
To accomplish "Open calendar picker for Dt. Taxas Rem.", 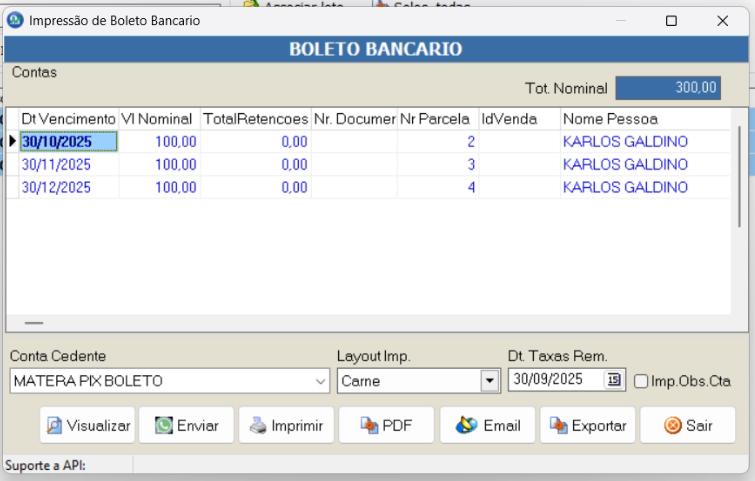I will 614,380.
